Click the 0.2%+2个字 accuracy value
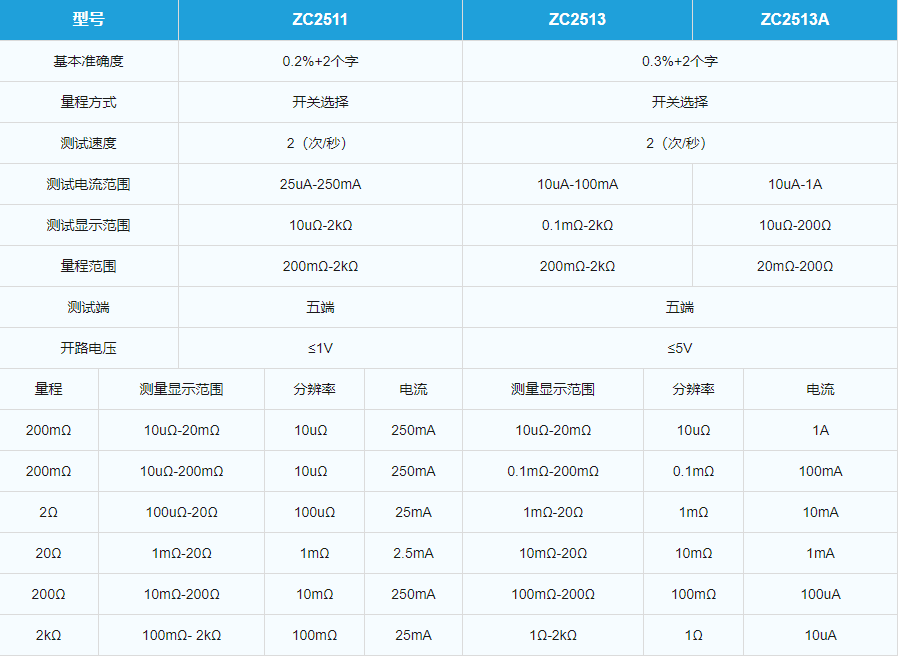Image resolution: width=898 pixels, height=657 pixels. coord(320,61)
